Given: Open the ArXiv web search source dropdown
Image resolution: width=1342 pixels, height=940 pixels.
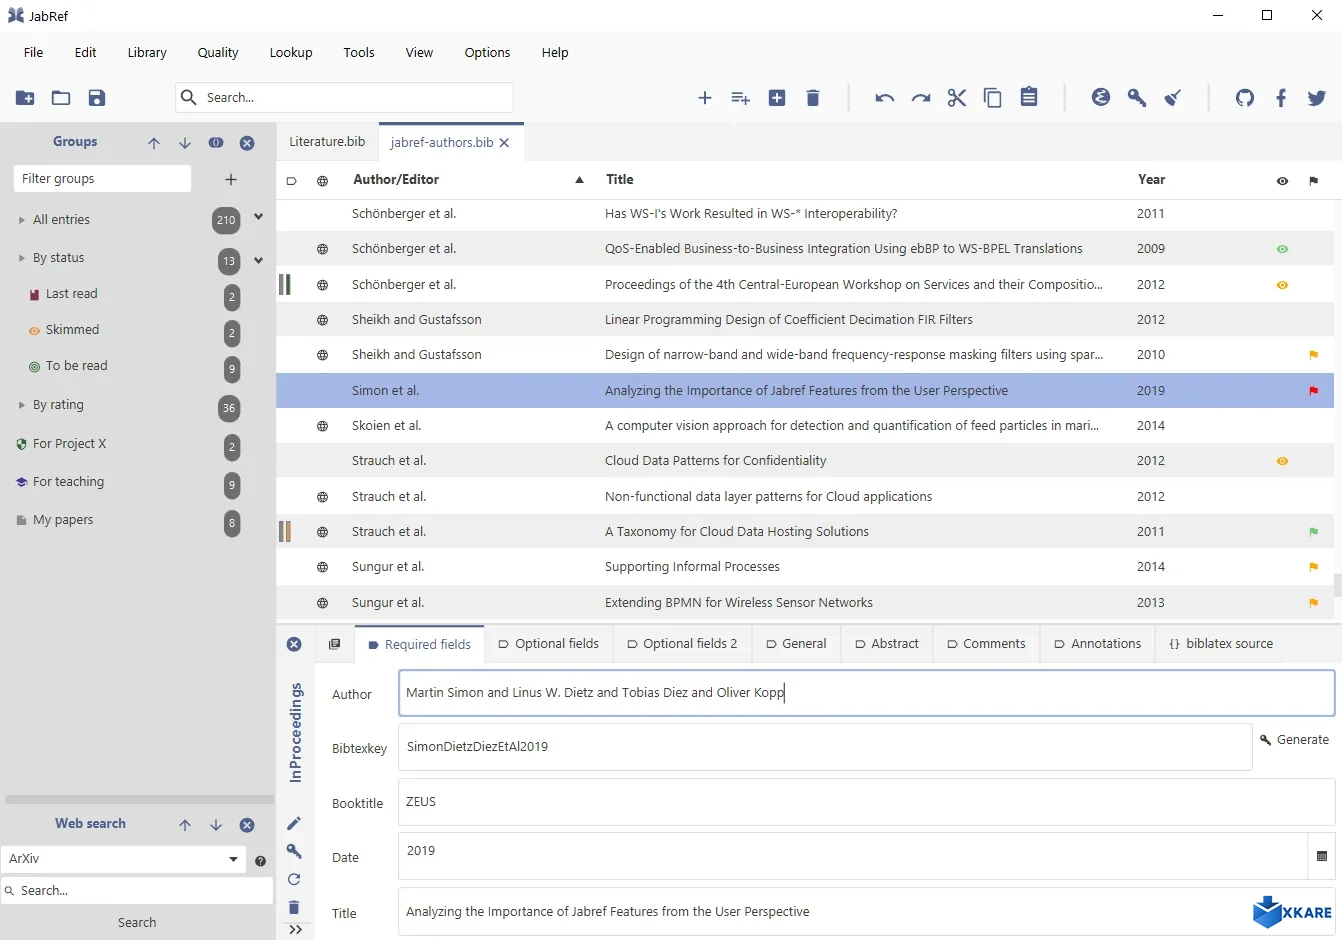Looking at the screenshot, I should point(233,859).
